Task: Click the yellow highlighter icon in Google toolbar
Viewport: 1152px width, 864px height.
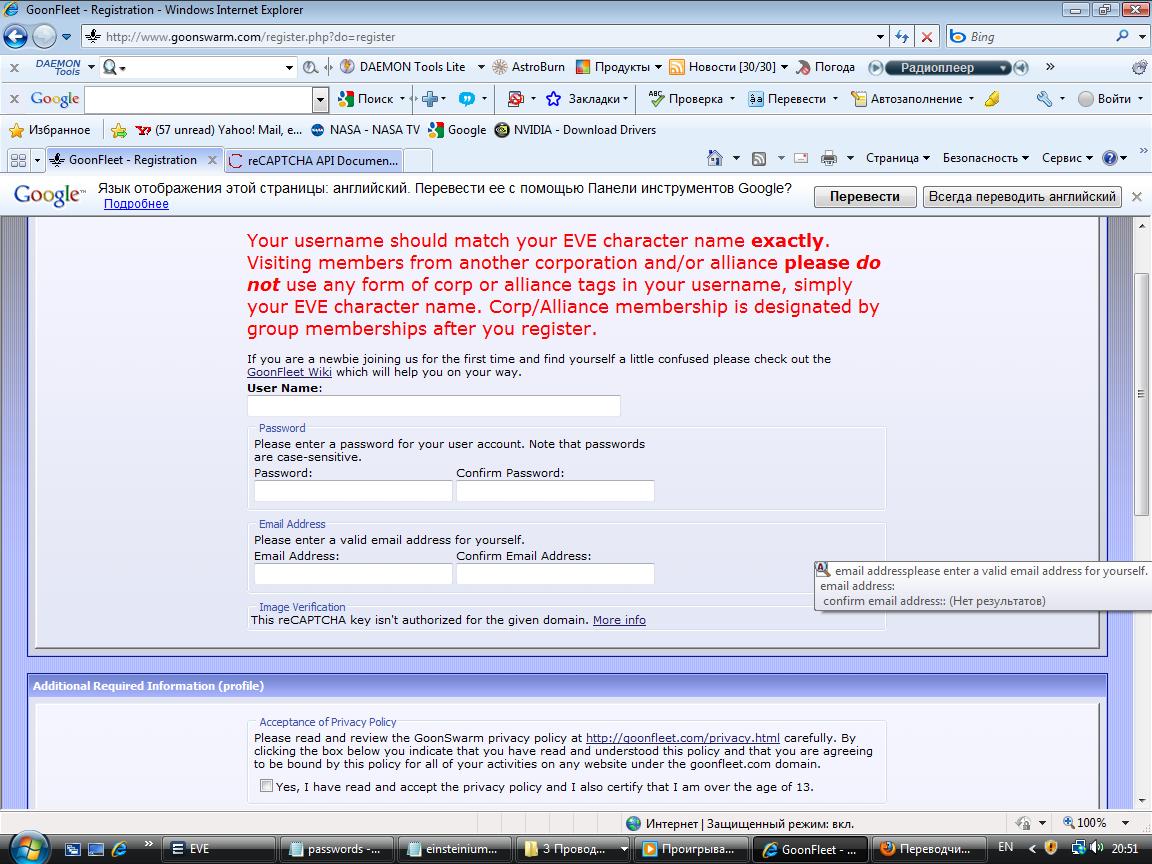Action: click(x=993, y=98)
